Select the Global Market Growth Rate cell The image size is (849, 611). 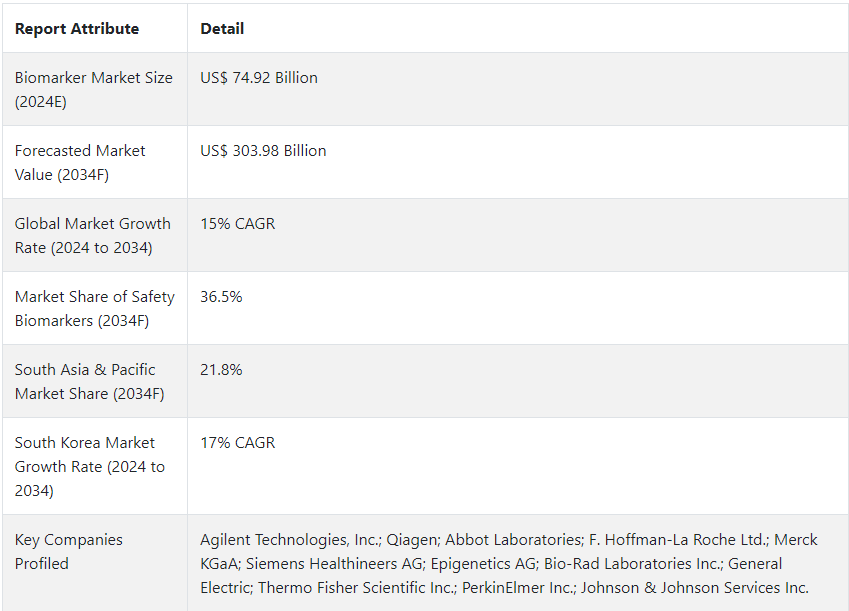[93, 235]
